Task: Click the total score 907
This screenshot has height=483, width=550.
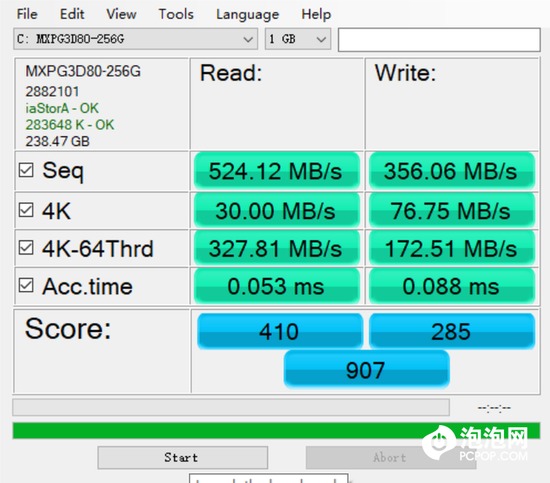Action: (x=367, y=370)
